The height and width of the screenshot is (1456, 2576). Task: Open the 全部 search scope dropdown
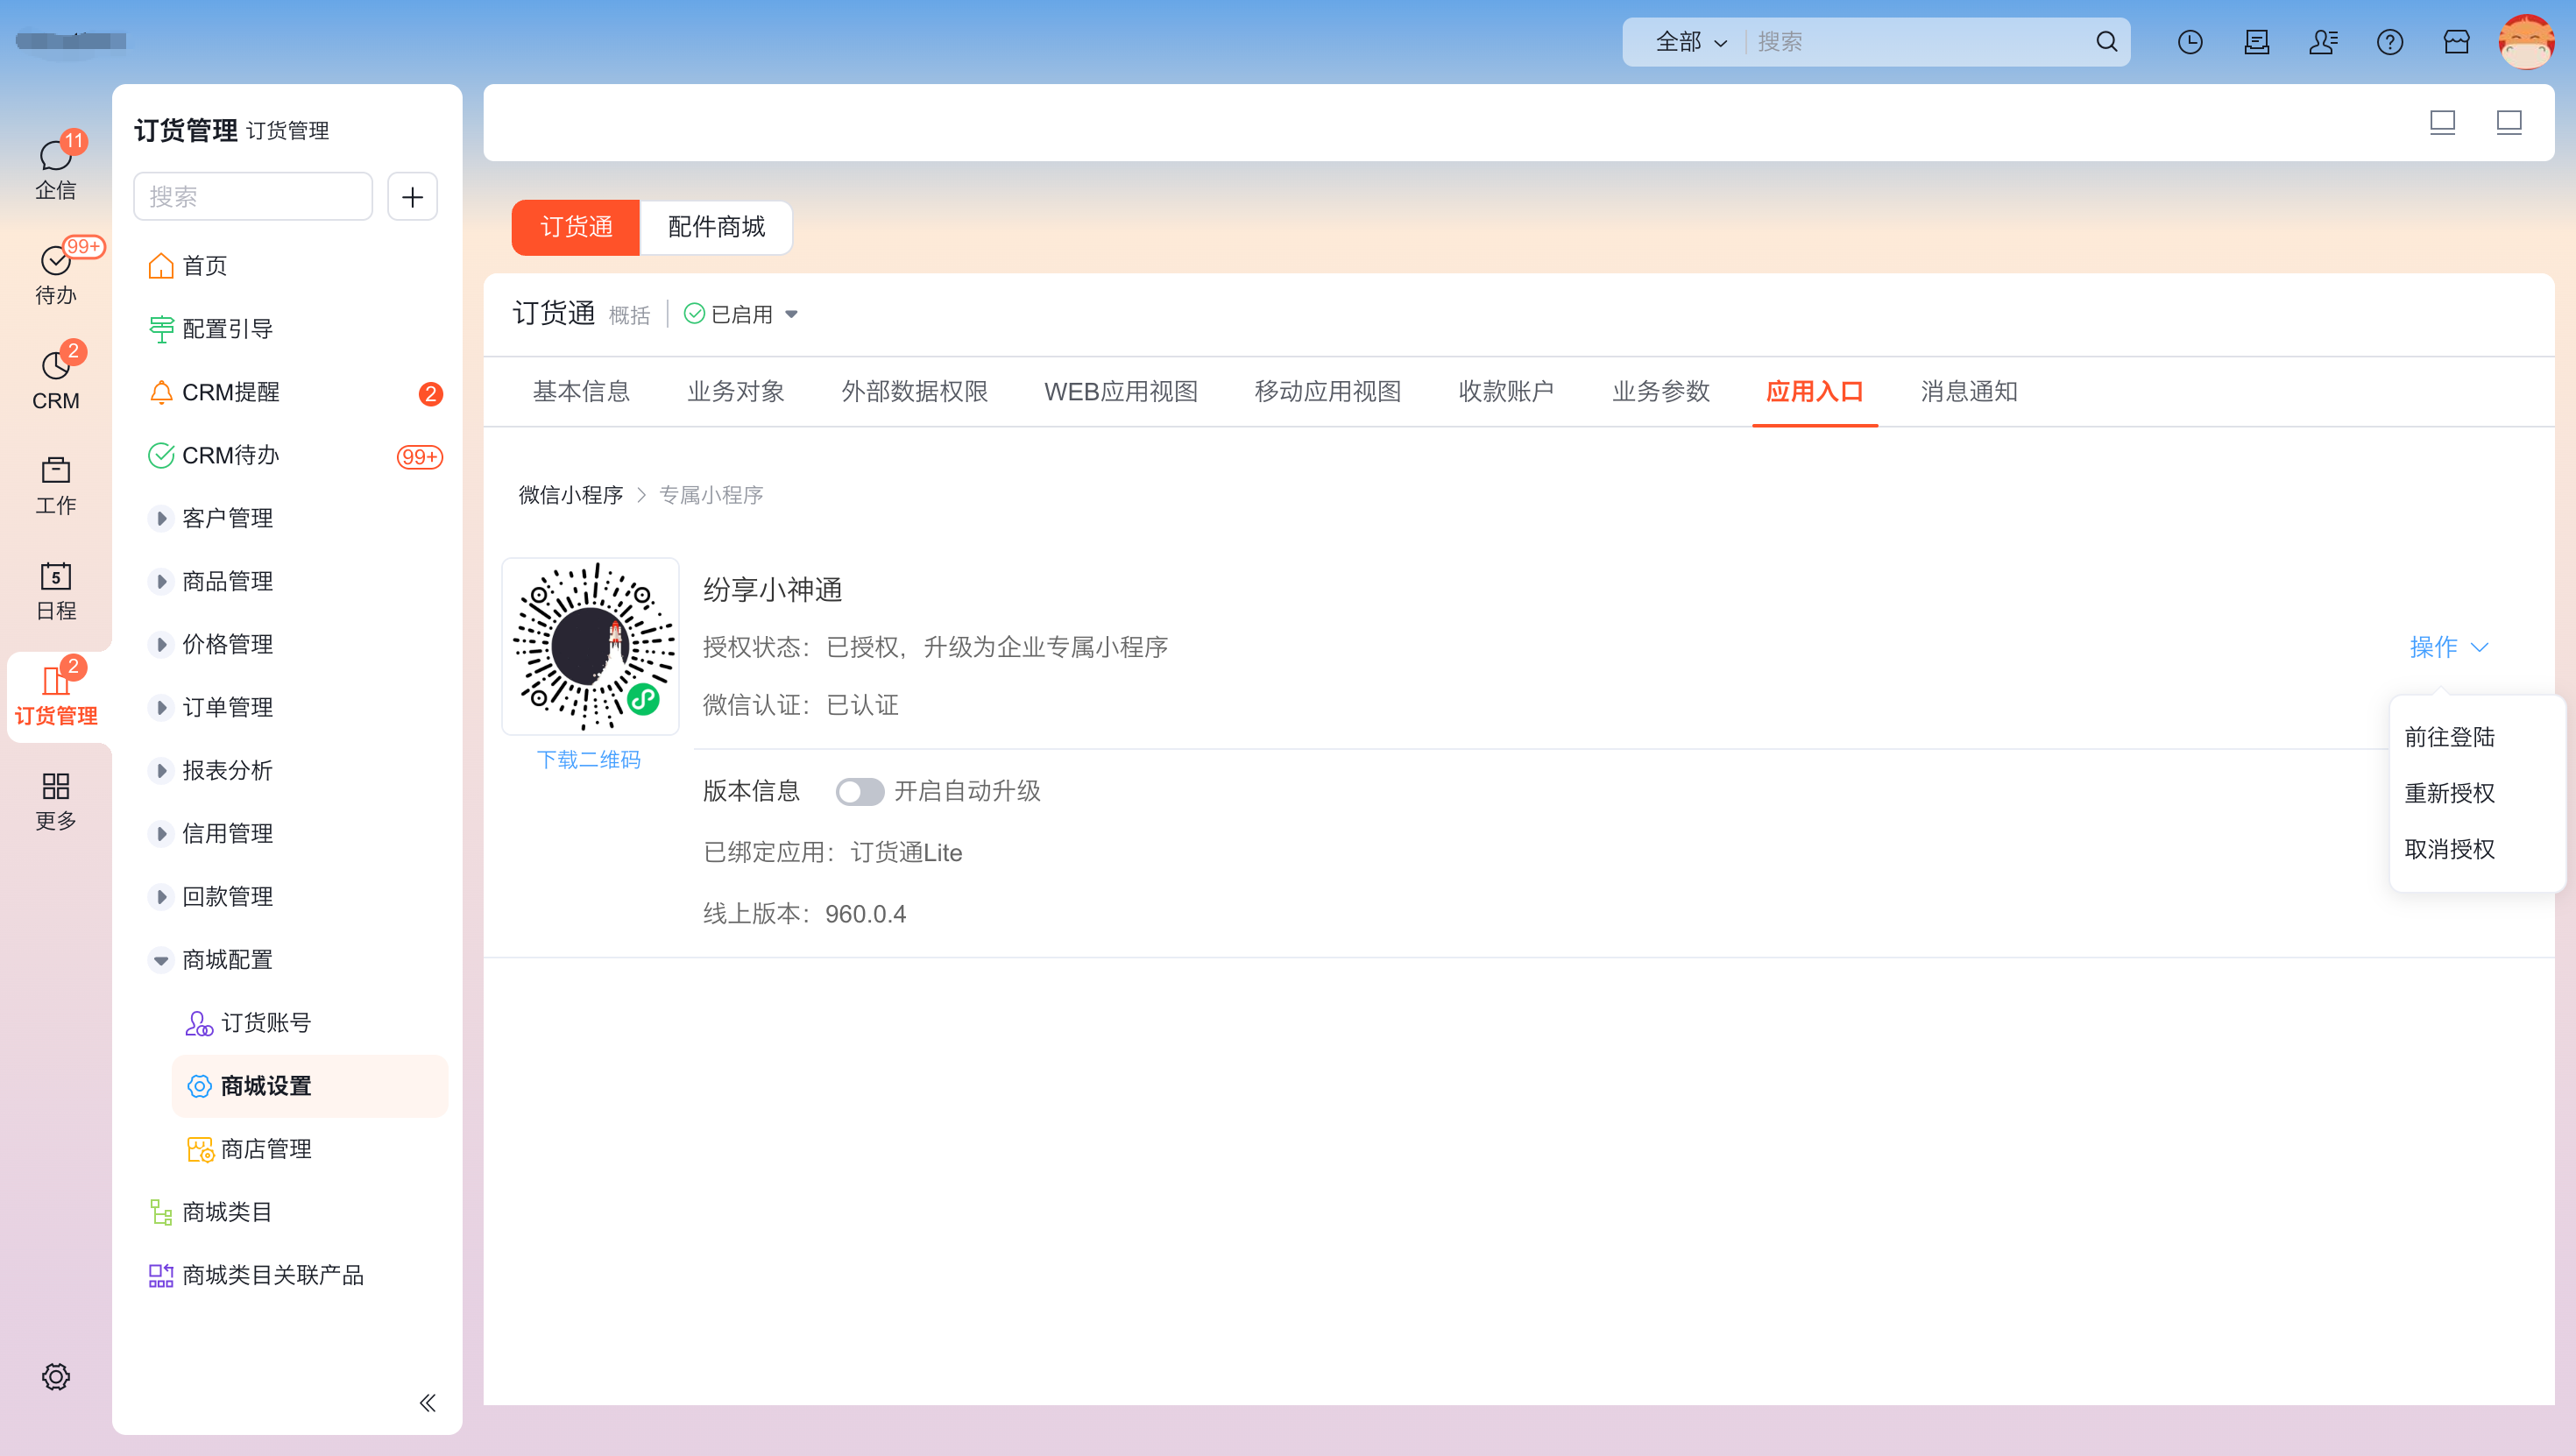(x=1690, y=42)
